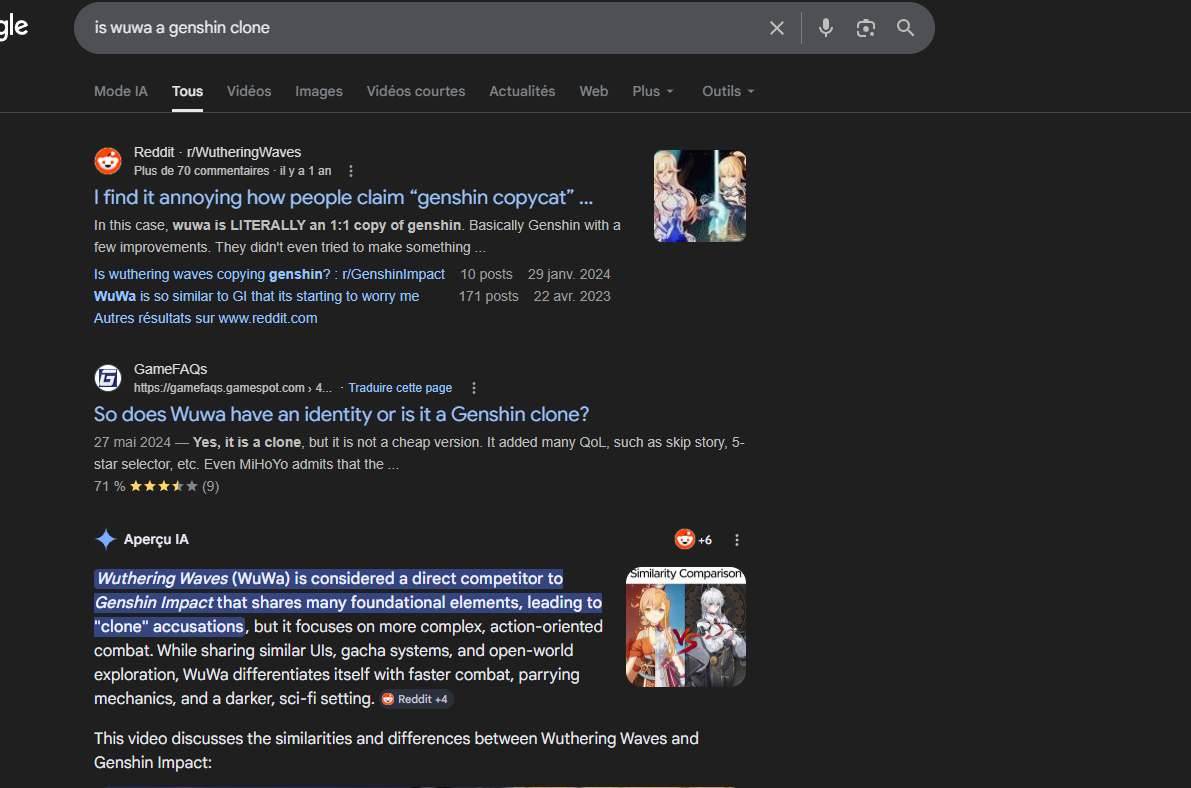Click the '22 avr. 2023' date
Viewport: 1191px width, 788px height.
pos(572,296)
